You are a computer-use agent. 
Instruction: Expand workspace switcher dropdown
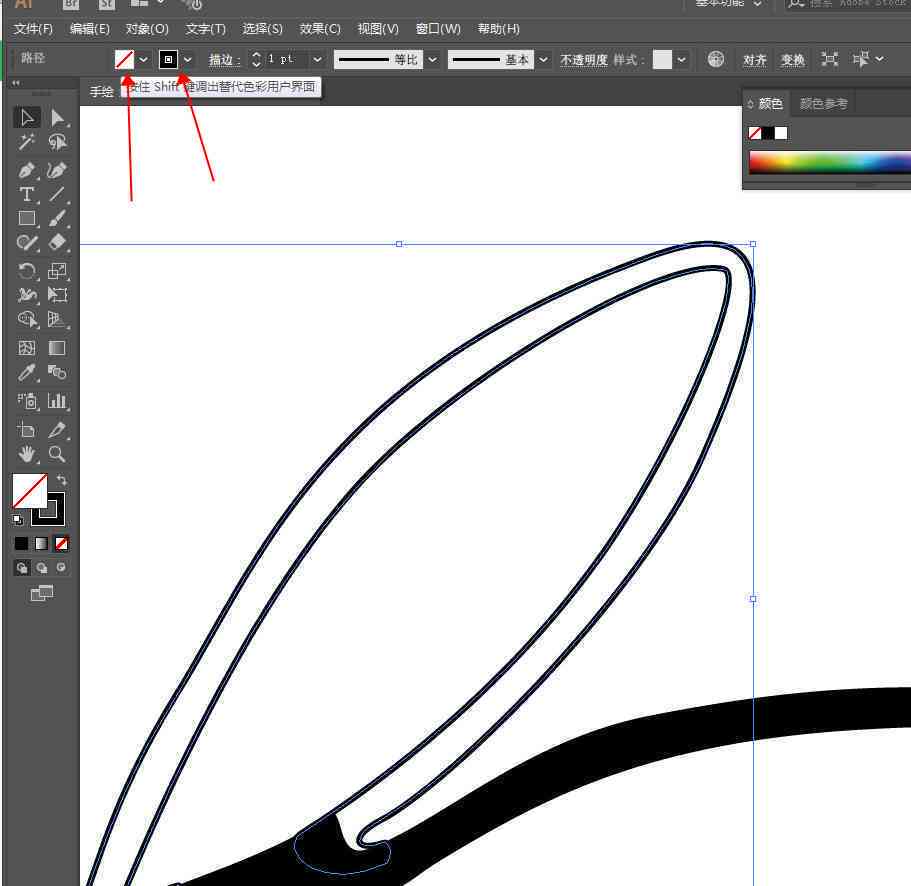(x=758, y=3)
